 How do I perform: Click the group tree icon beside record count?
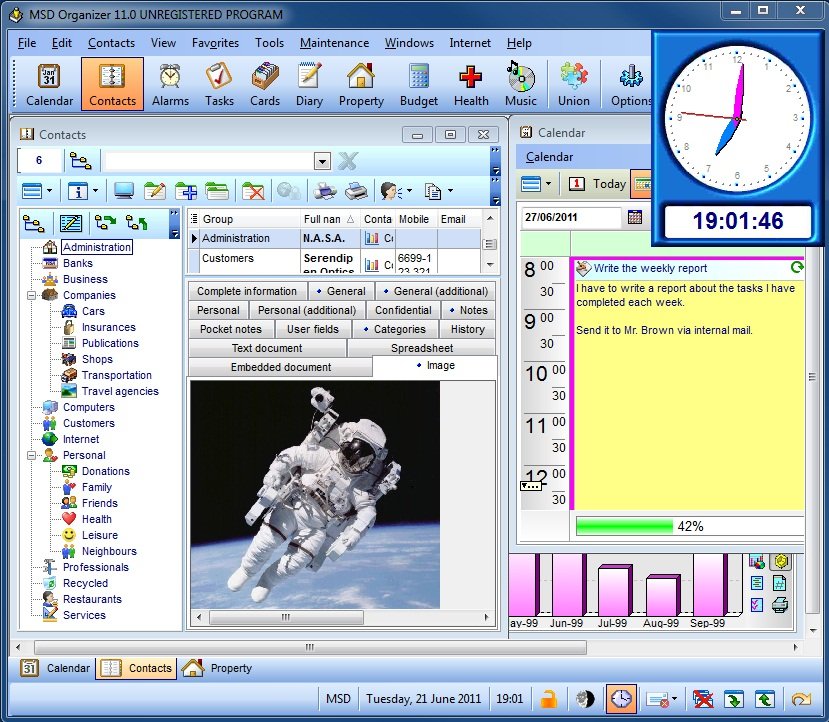click(80, 161)
